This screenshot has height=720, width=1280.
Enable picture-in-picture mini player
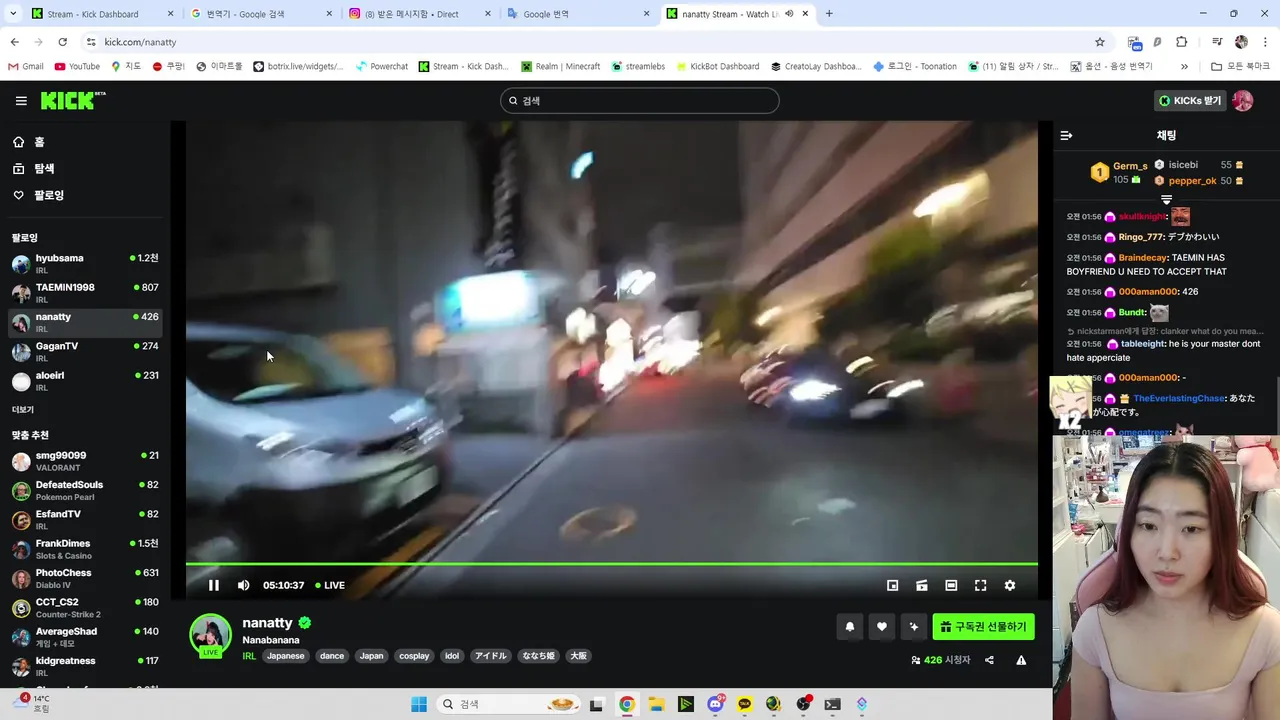point(893,585)
